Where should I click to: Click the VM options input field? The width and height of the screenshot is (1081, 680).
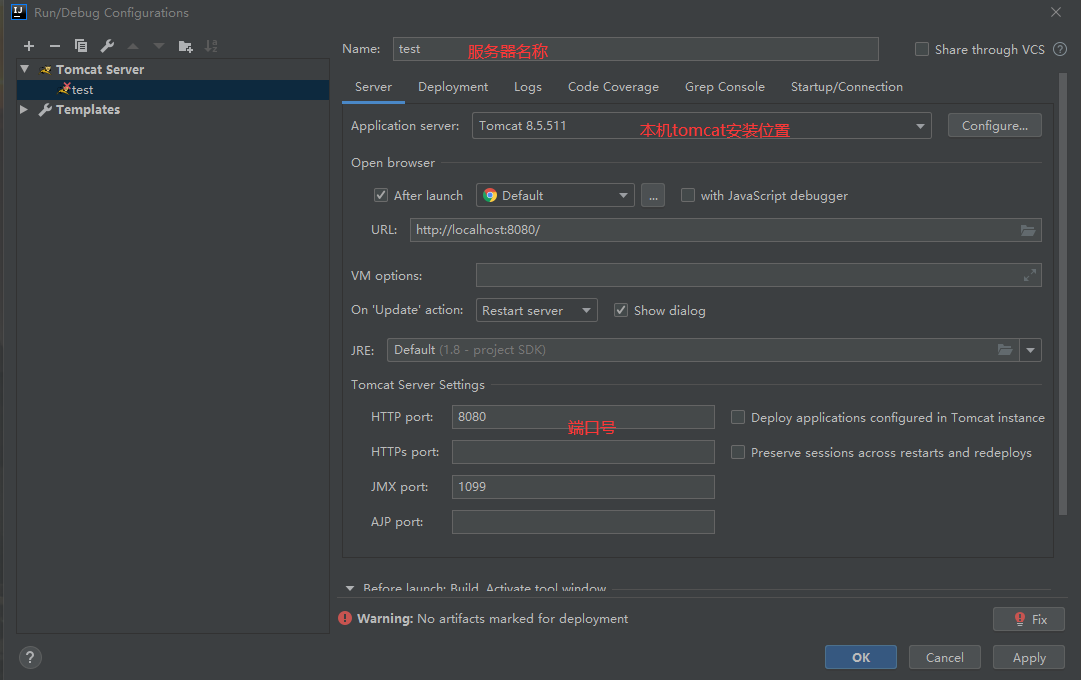point(758,275)
